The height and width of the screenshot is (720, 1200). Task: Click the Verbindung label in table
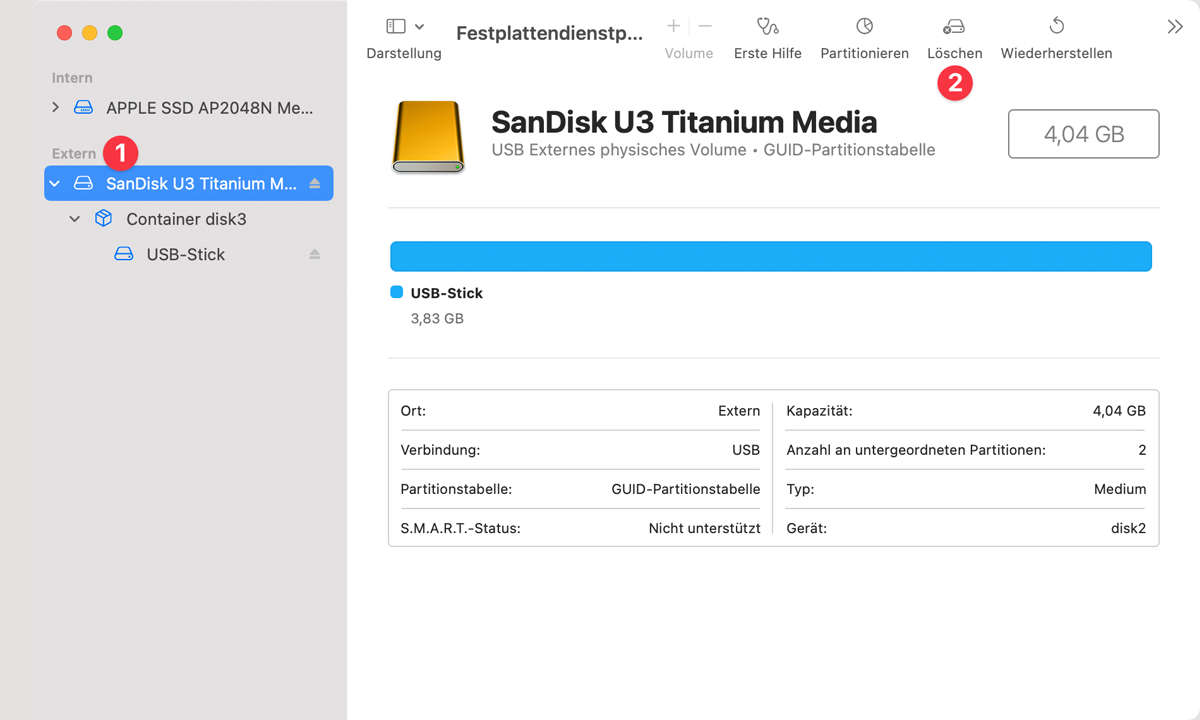click(x=440, y=450)
